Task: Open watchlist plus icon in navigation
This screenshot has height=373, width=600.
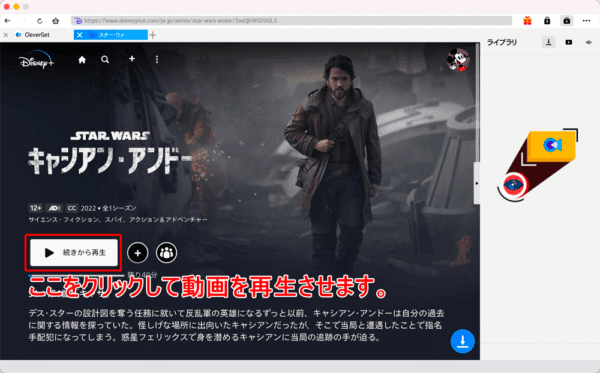Action: 132,59
